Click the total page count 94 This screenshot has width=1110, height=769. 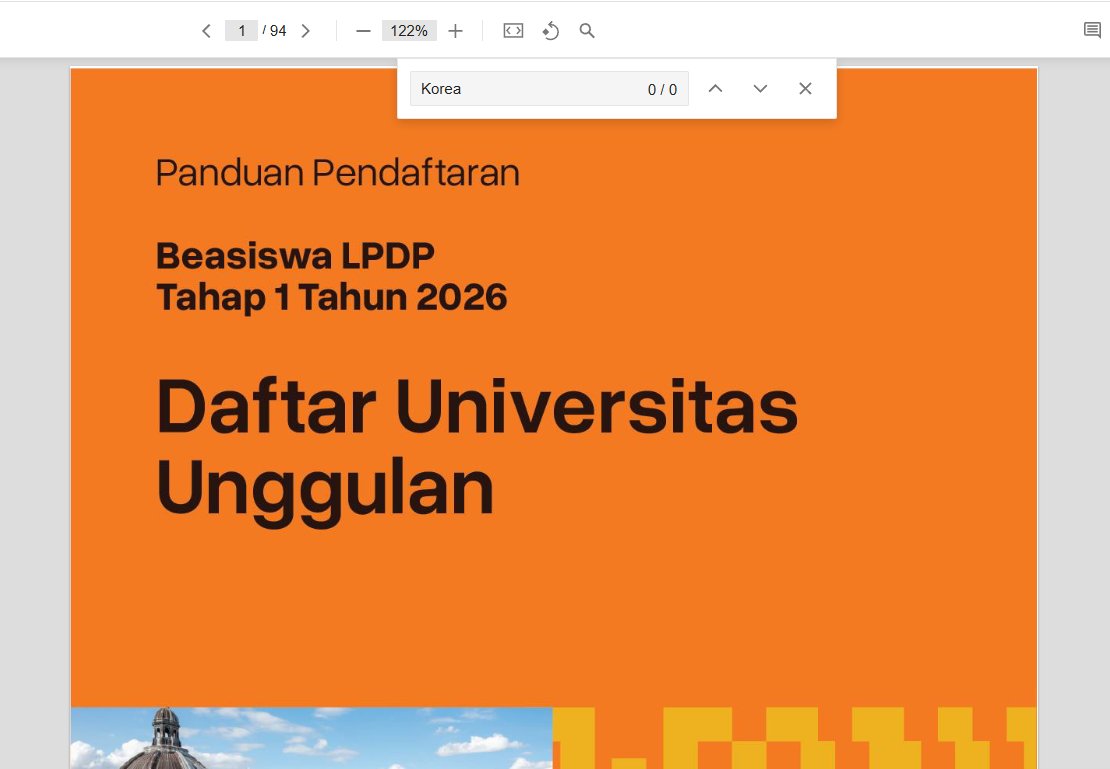pyautogui.click(x=278, y=31)
